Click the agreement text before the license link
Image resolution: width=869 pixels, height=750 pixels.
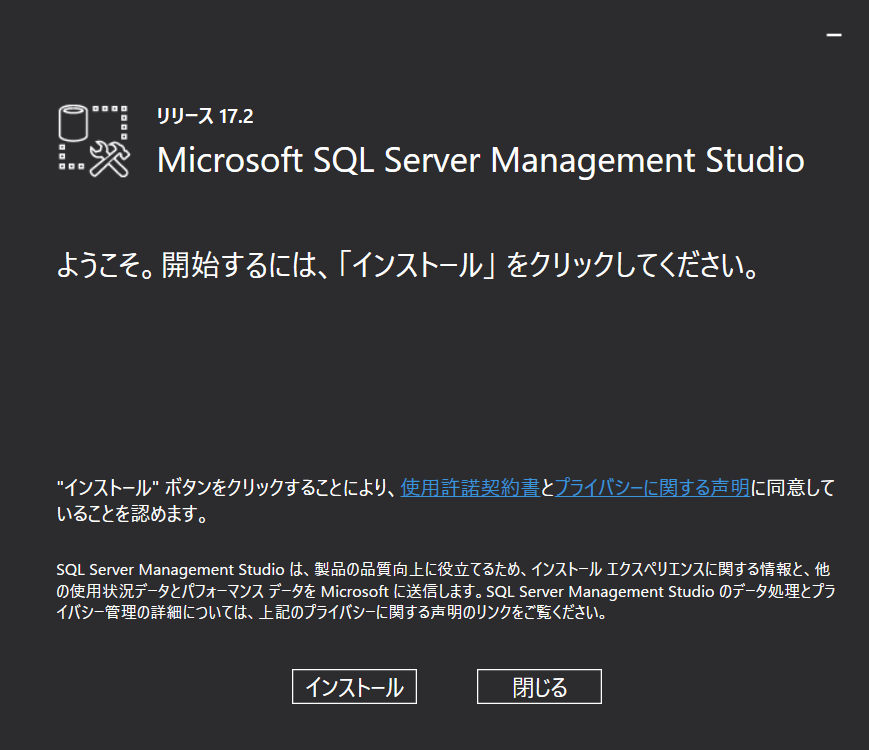pyautogui.click(x=227, y=488)
